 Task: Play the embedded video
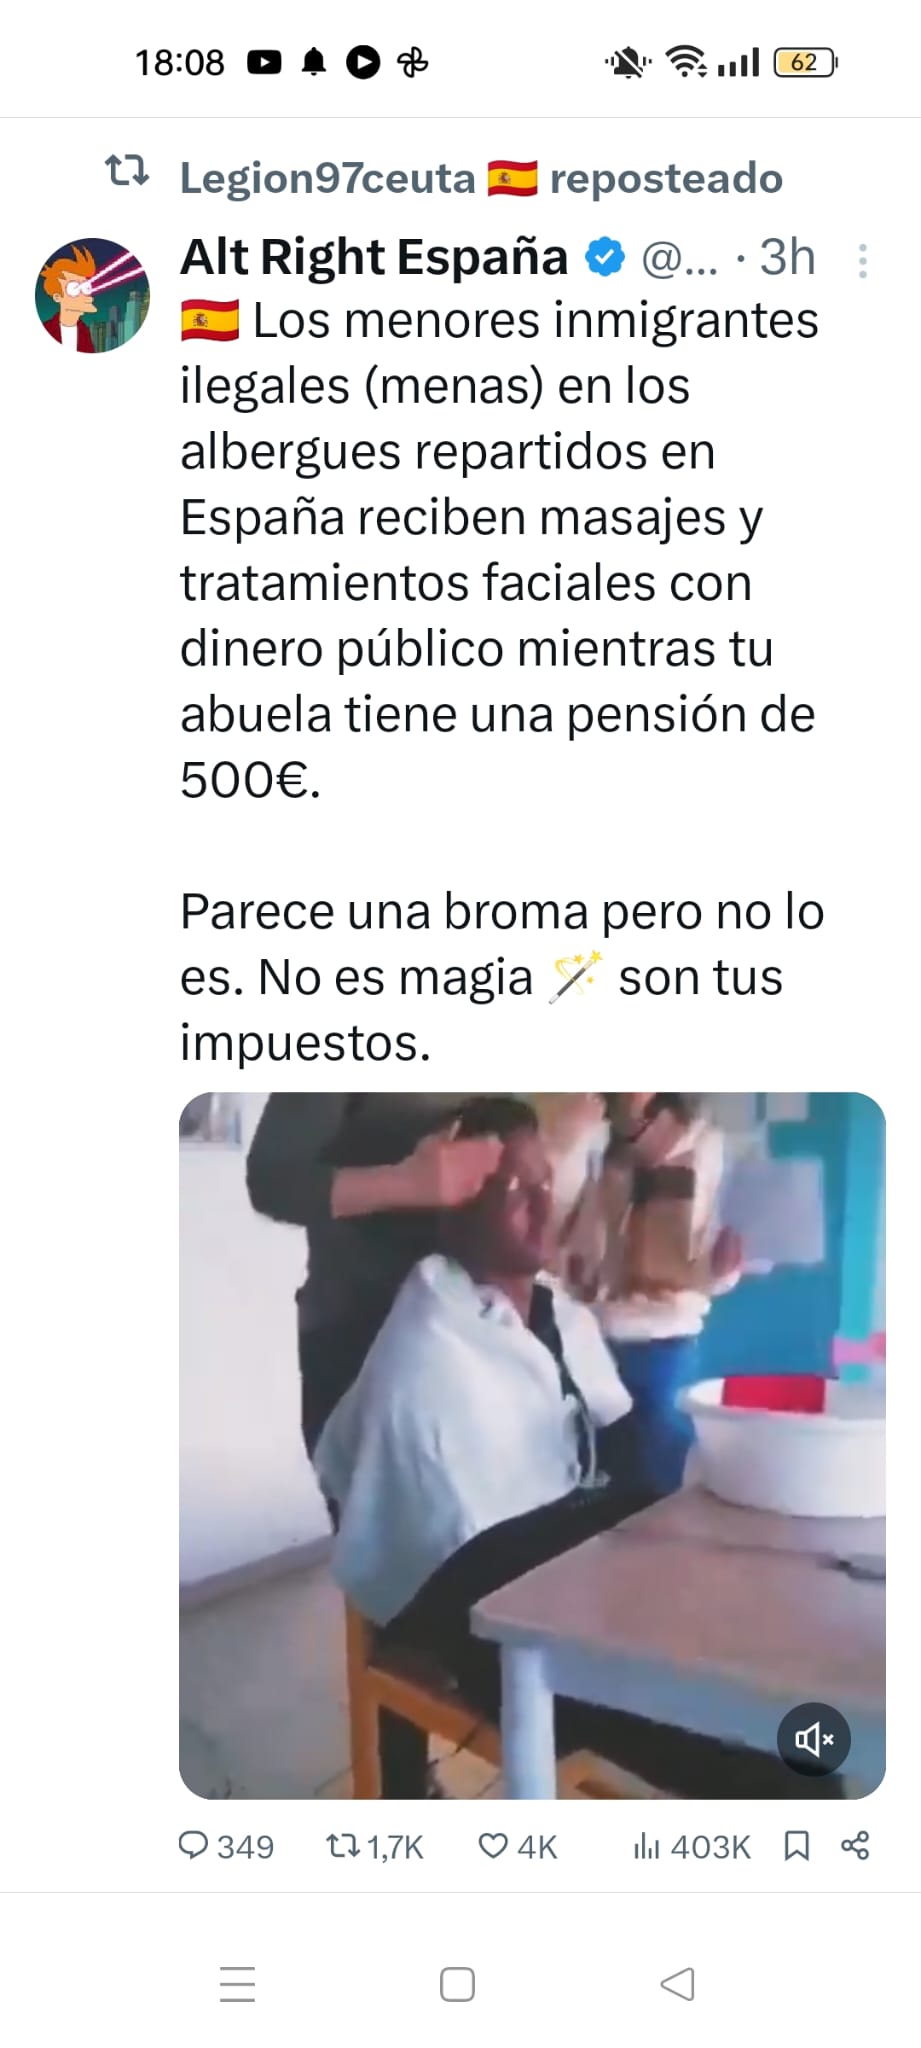532,1445
